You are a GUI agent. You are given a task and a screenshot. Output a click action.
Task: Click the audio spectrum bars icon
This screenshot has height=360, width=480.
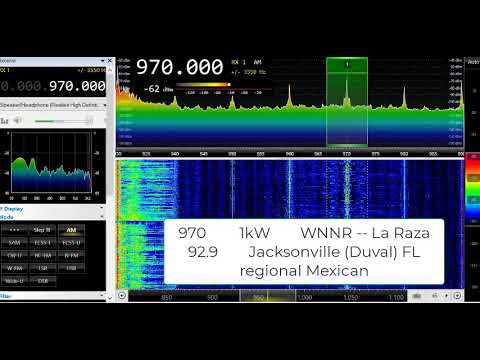(x=4, y=121)
